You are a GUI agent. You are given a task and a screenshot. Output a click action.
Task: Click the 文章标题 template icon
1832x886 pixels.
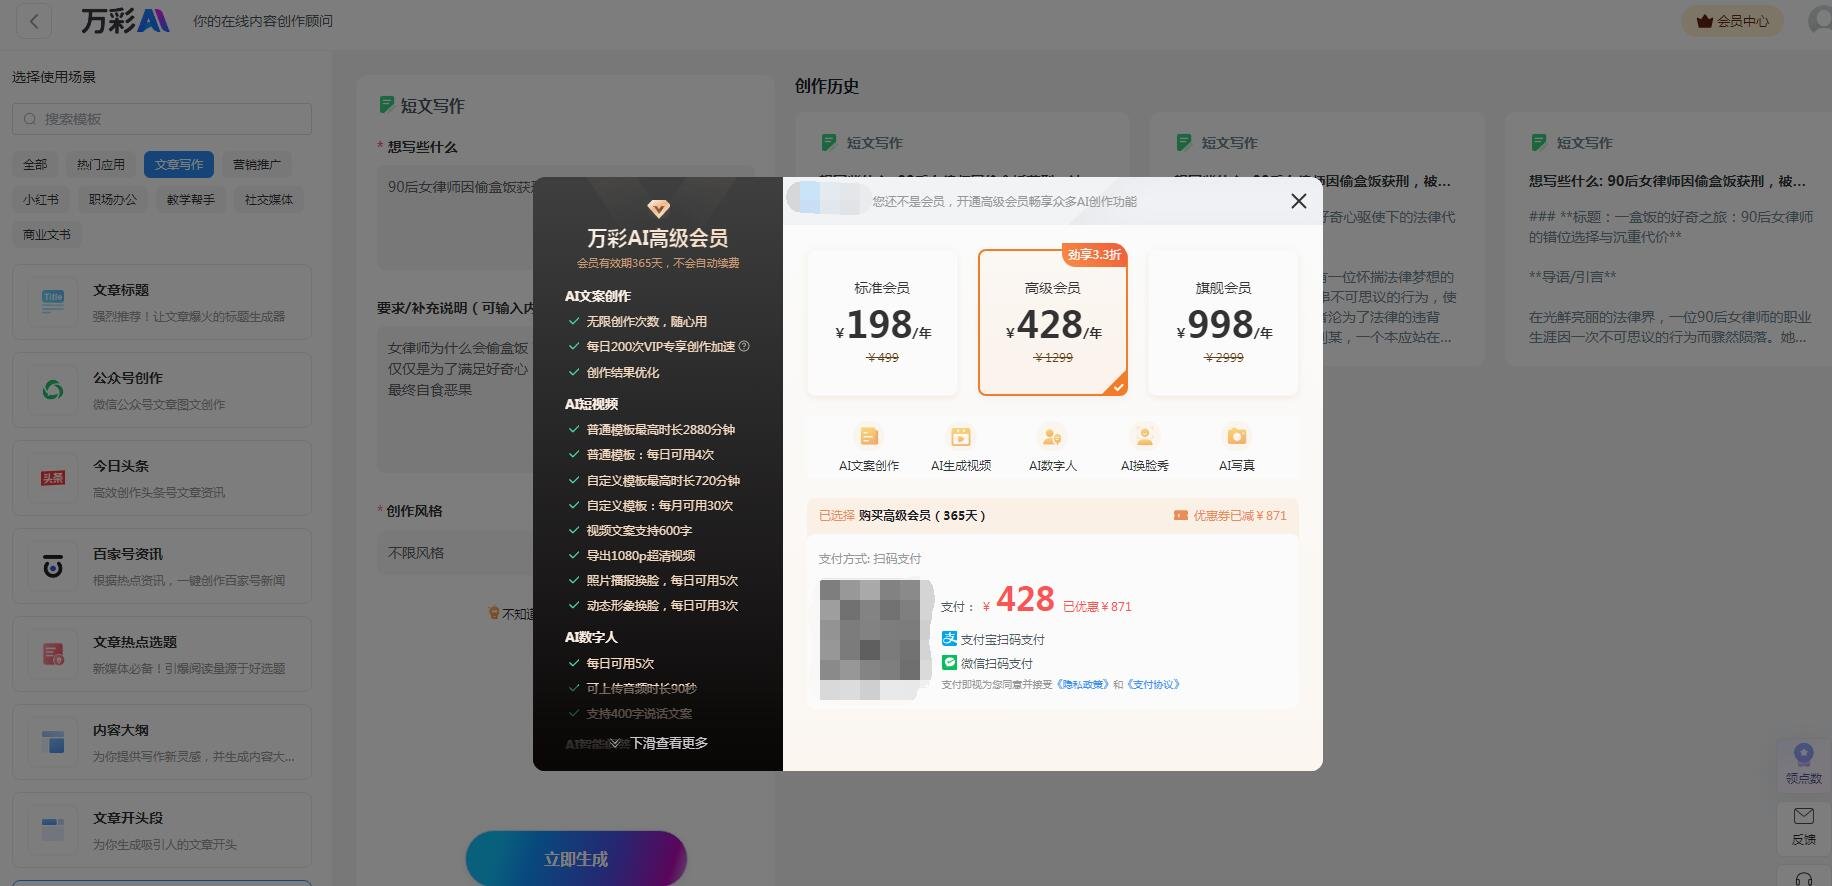[53, 302]
